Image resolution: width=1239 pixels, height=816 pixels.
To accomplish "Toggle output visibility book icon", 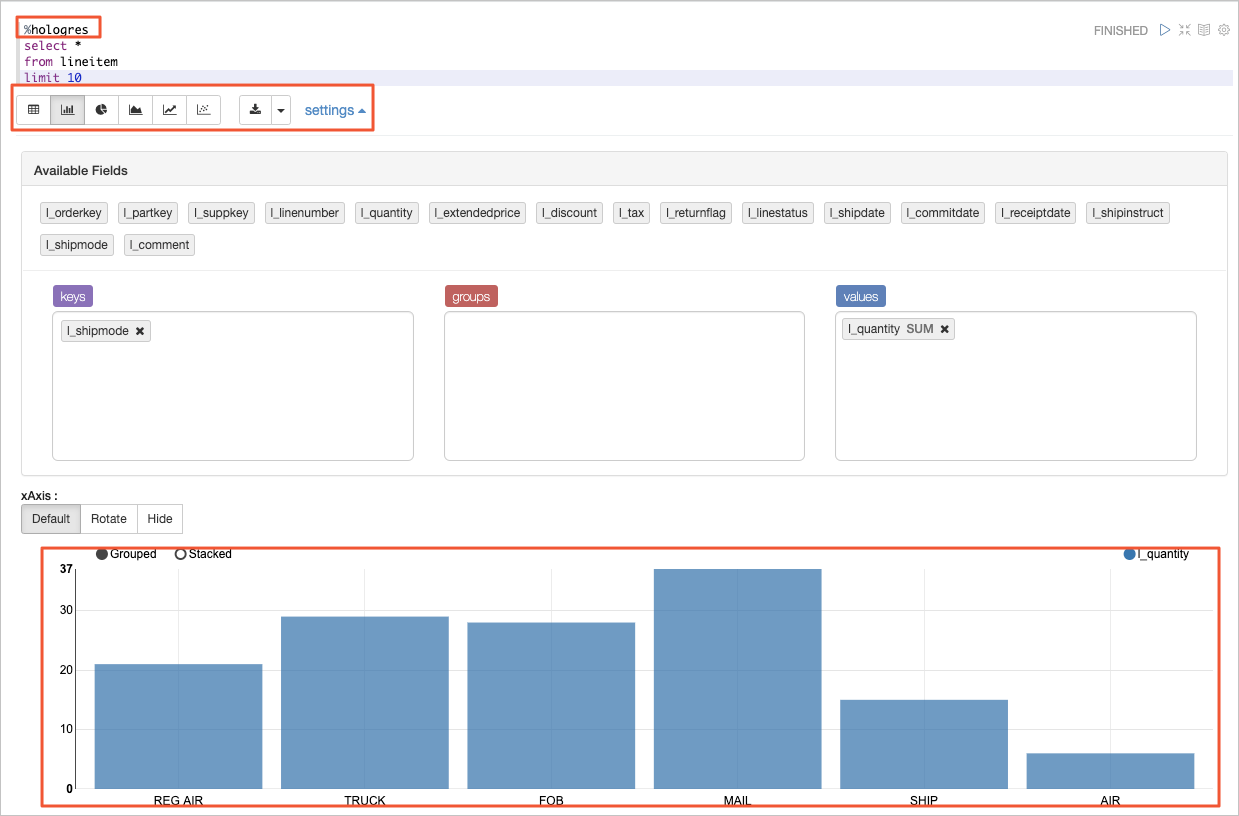I will pos(1204,30).
